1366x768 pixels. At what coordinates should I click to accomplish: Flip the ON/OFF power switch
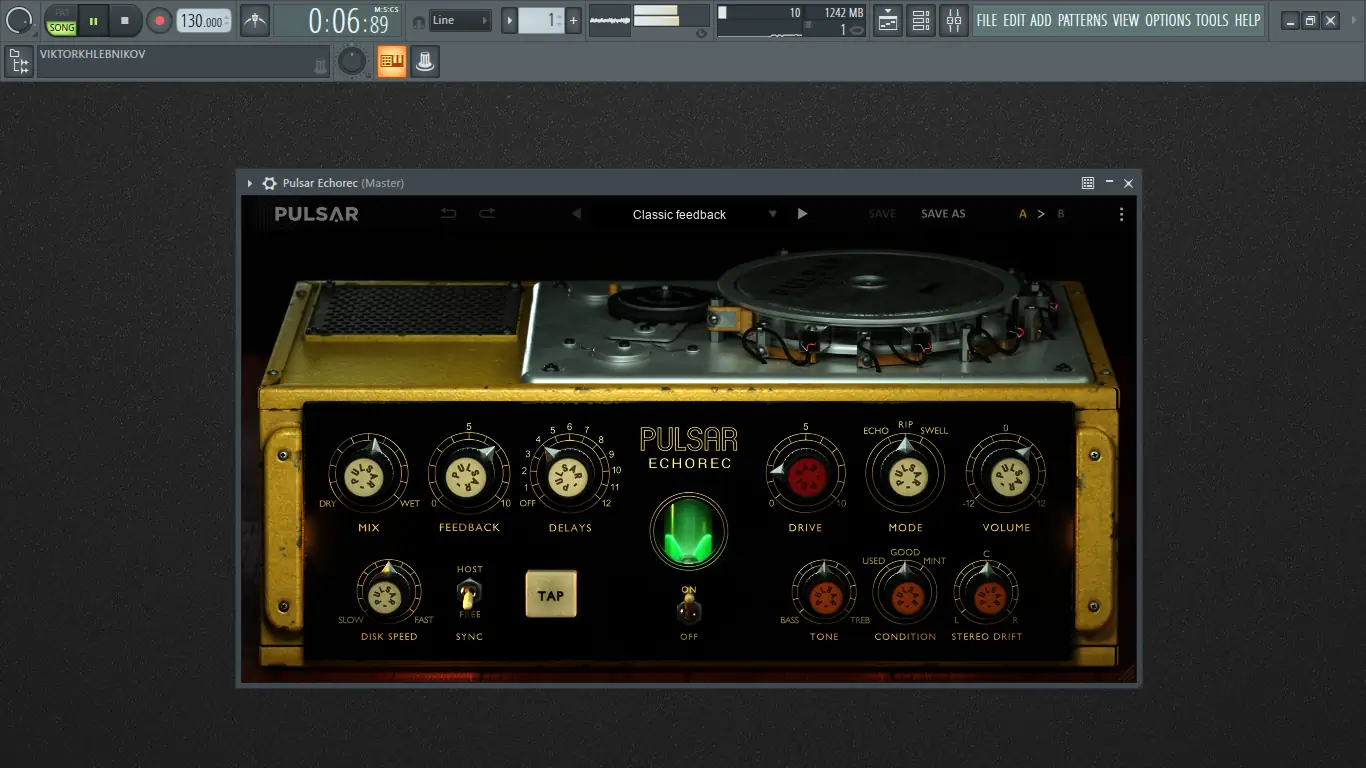[x=688, y=609]
